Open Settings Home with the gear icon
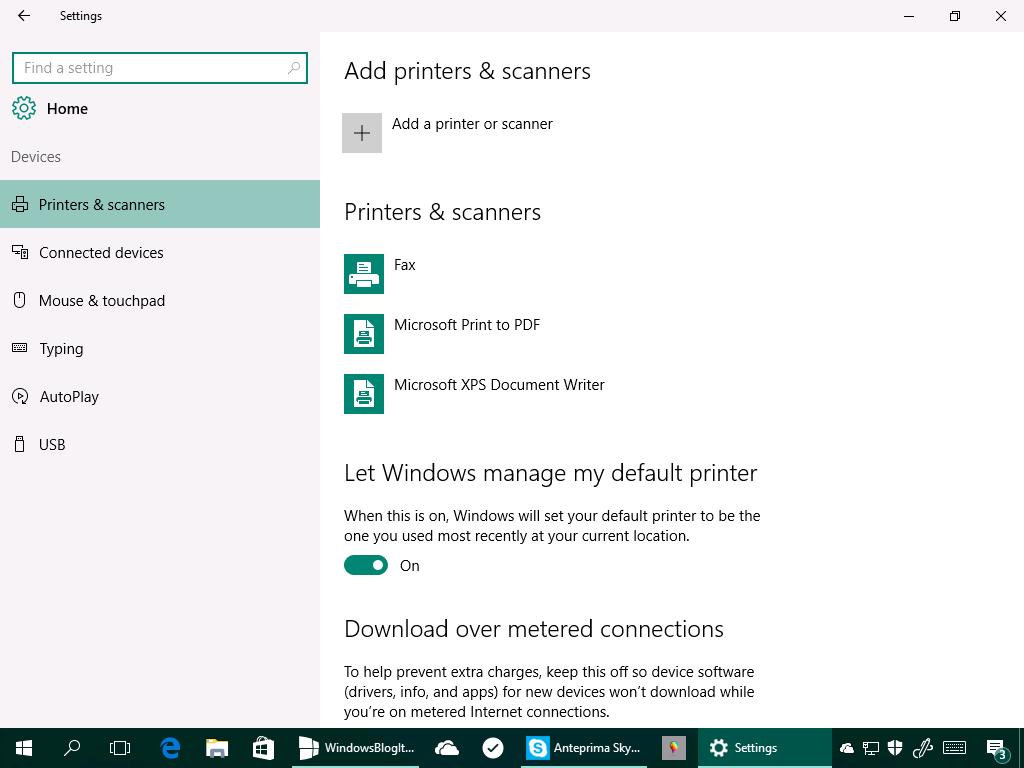Image resolution: width=1024 pixels, height=768 pixels. [x=24, y=108]
